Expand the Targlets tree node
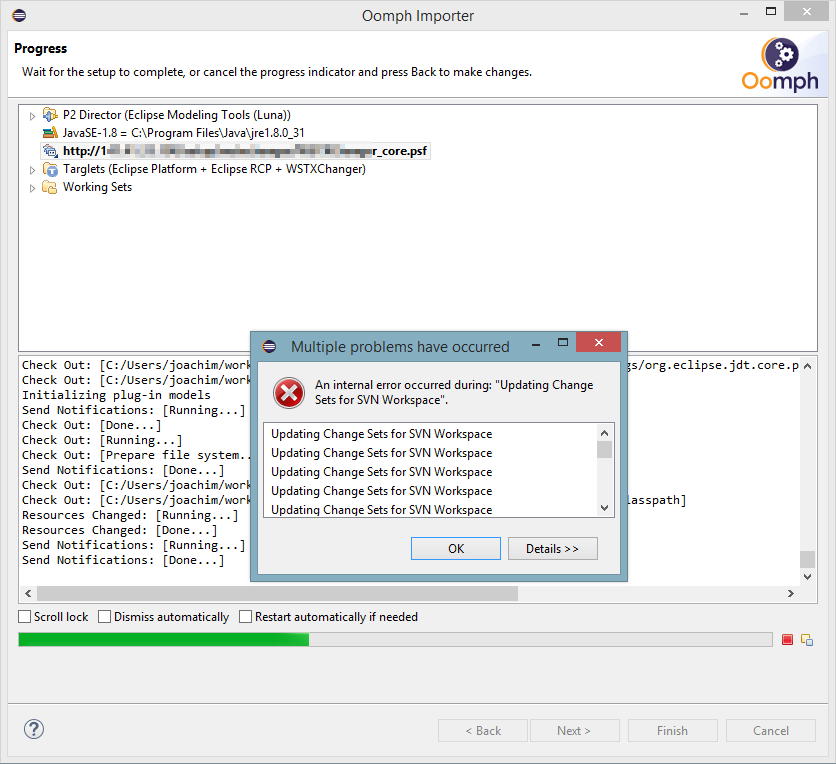The width and height of the screenshot is (836, 764). coord(32,170)
